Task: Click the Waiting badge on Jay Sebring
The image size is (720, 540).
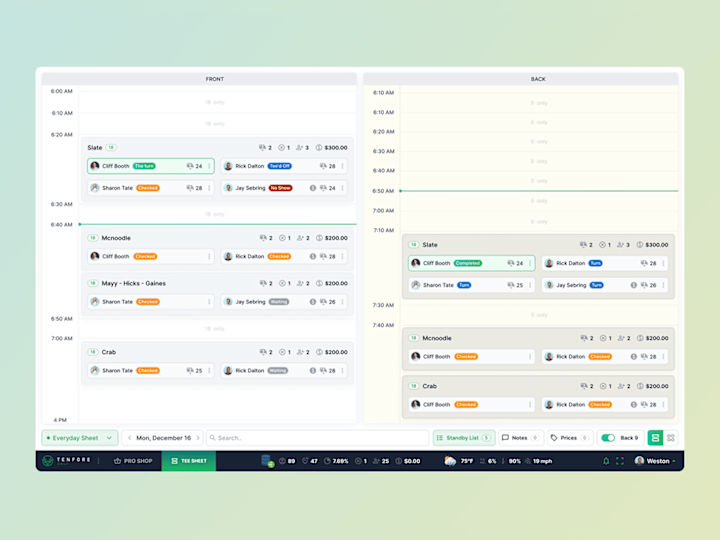Action: 279,302
